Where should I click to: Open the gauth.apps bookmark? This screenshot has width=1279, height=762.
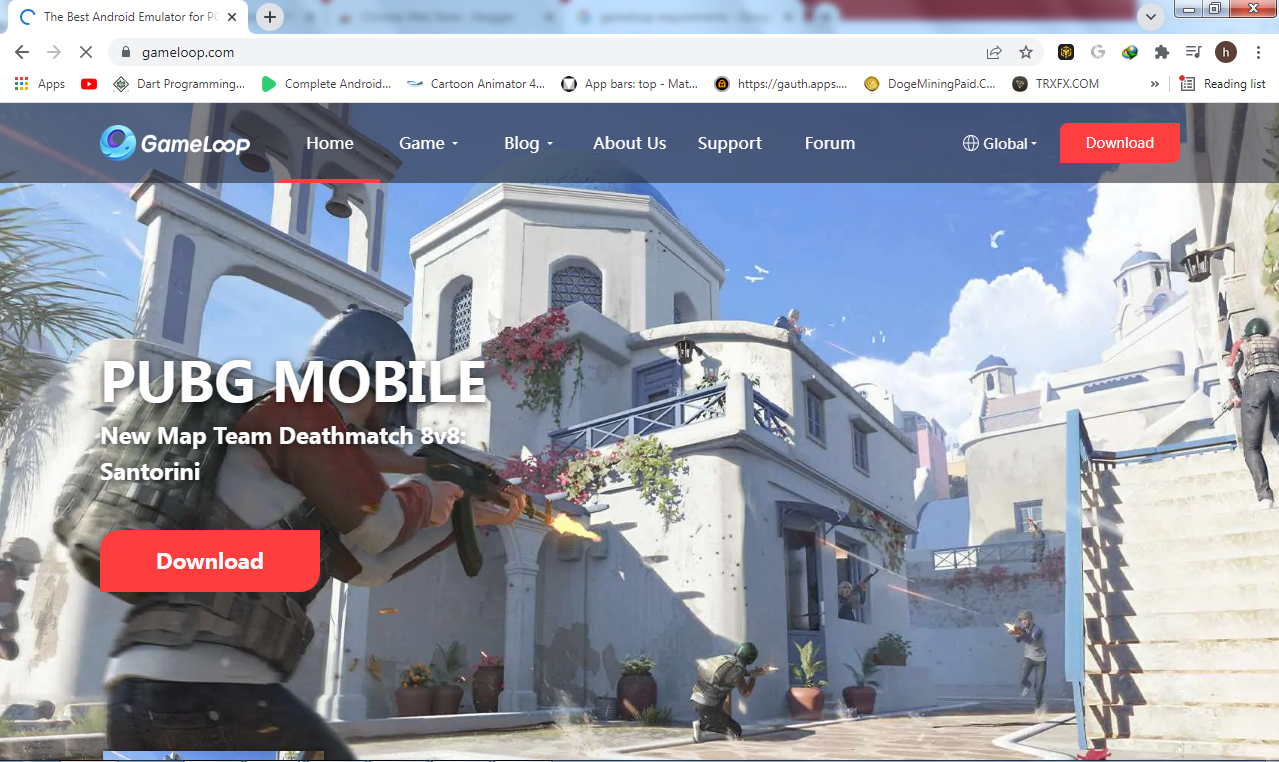(x=781, y=84)
